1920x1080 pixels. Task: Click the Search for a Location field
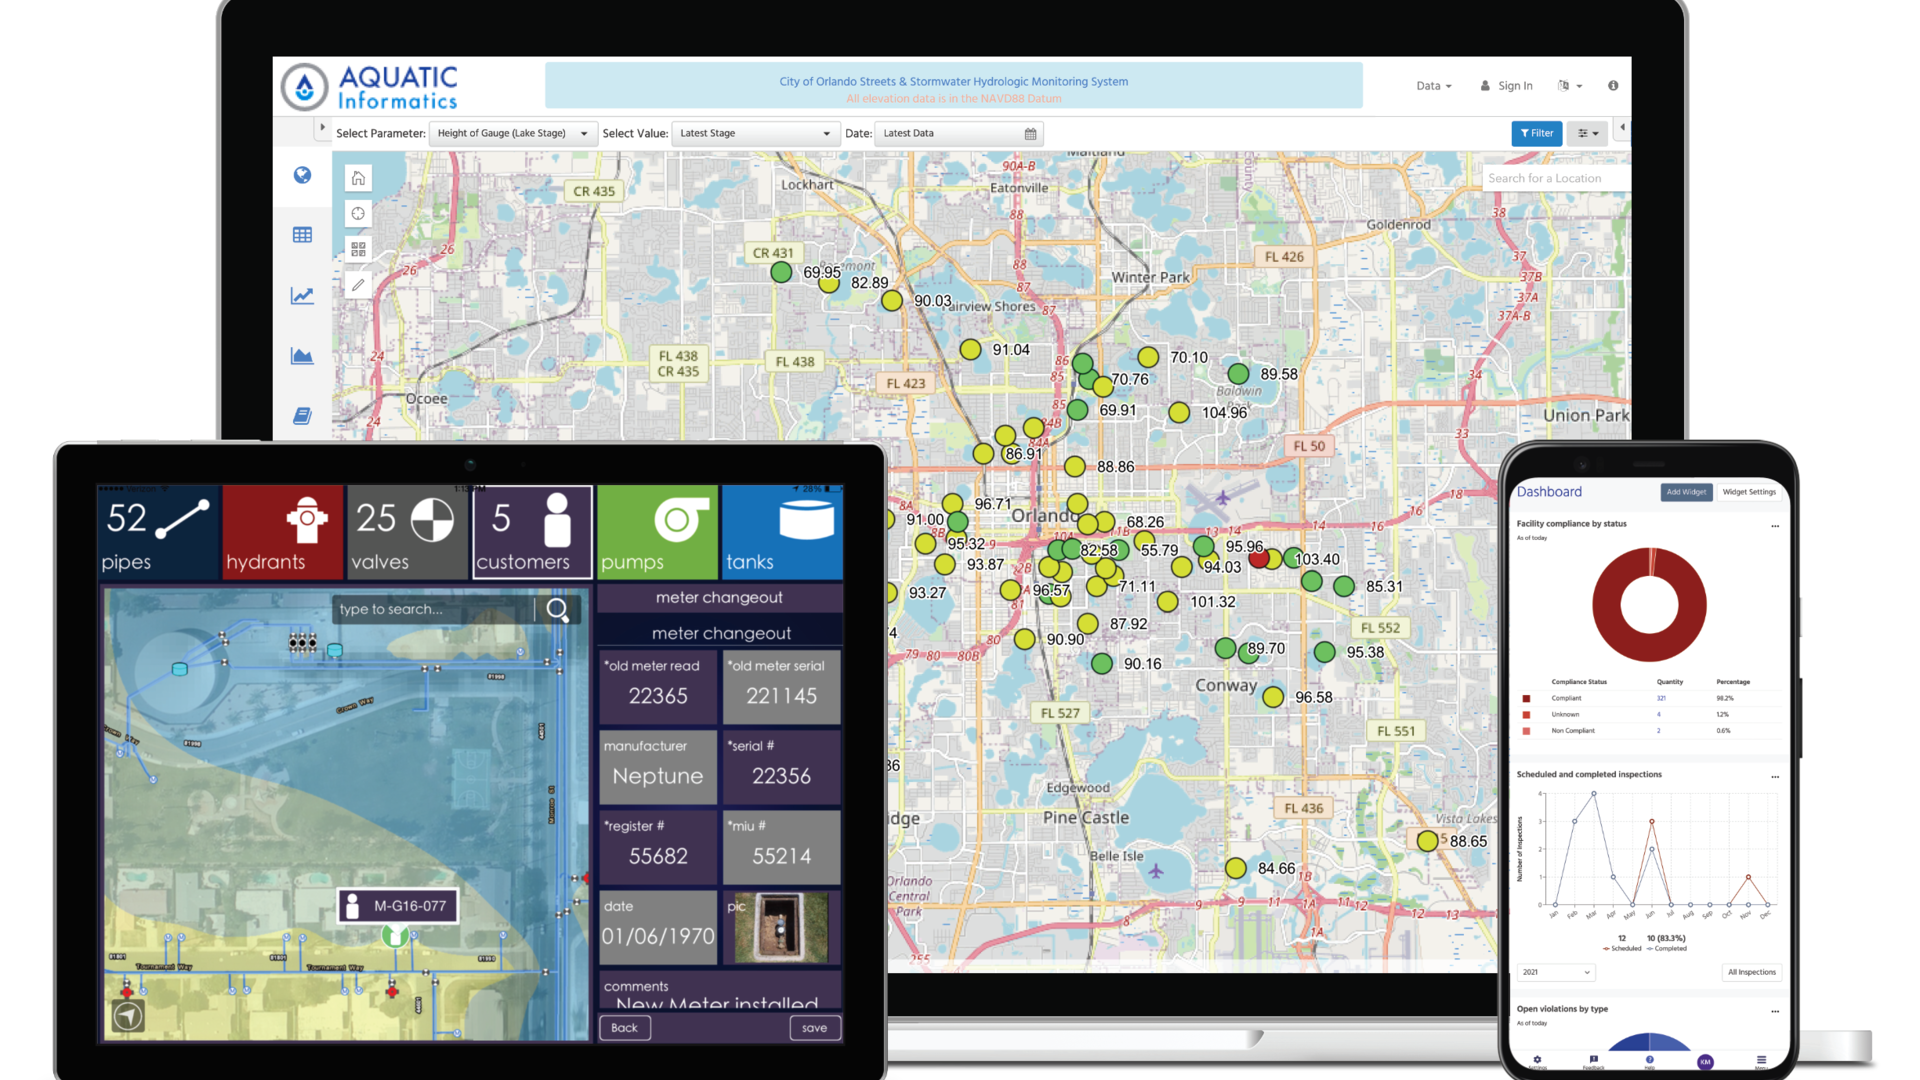point(1554,178)
